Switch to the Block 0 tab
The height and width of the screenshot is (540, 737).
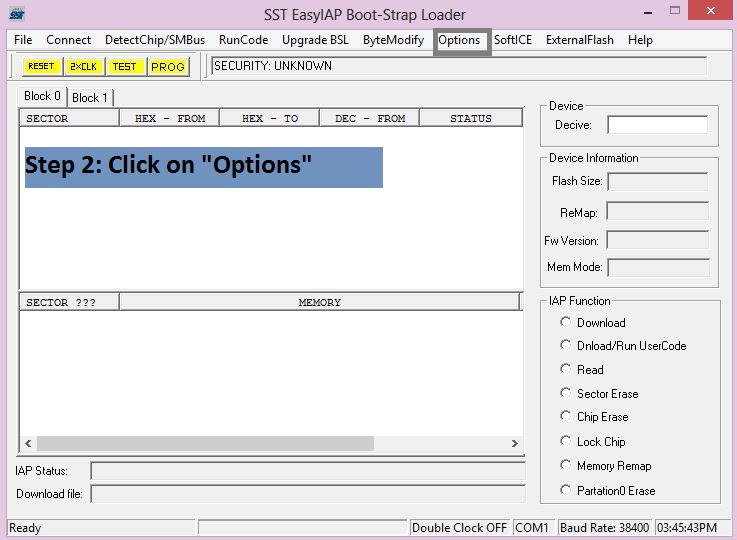pos(42,96)
